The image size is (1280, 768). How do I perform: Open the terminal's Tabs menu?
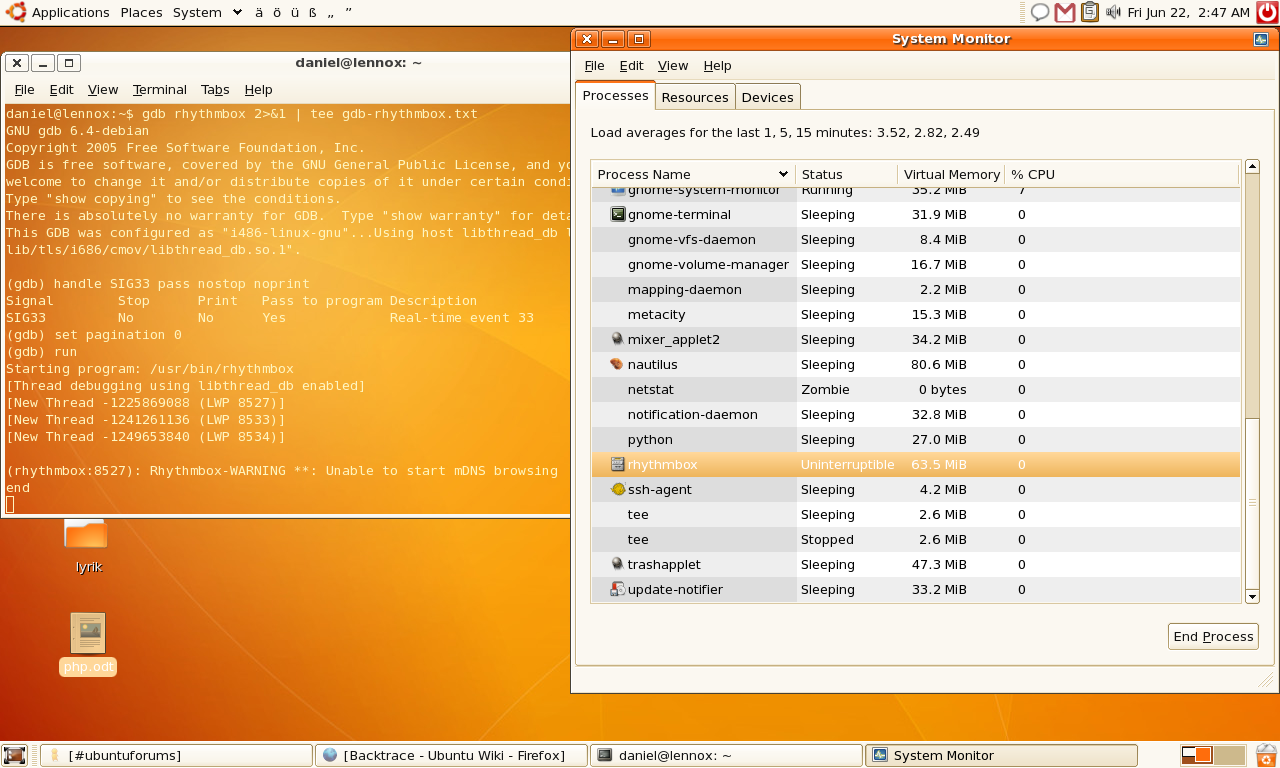[215, 89]
